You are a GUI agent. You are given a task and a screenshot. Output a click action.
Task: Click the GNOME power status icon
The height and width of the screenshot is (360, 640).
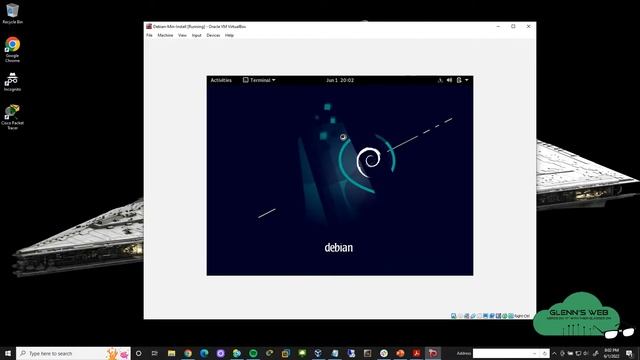click(459, 80)
